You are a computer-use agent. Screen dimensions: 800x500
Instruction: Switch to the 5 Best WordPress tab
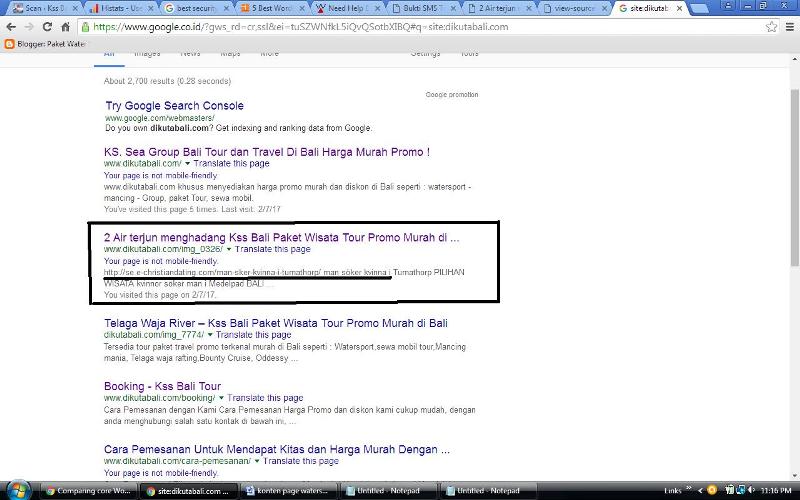pos(271,8)
